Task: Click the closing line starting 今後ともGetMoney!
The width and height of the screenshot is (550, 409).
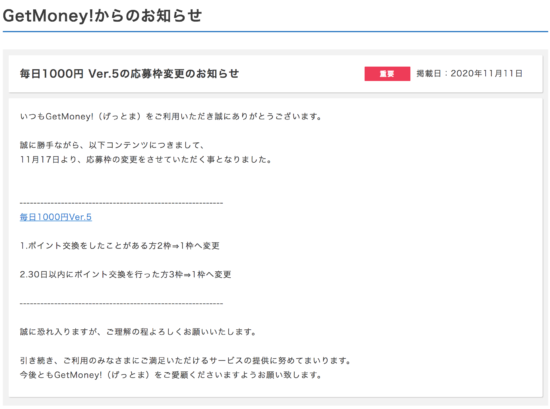Action: coord(171,375)
